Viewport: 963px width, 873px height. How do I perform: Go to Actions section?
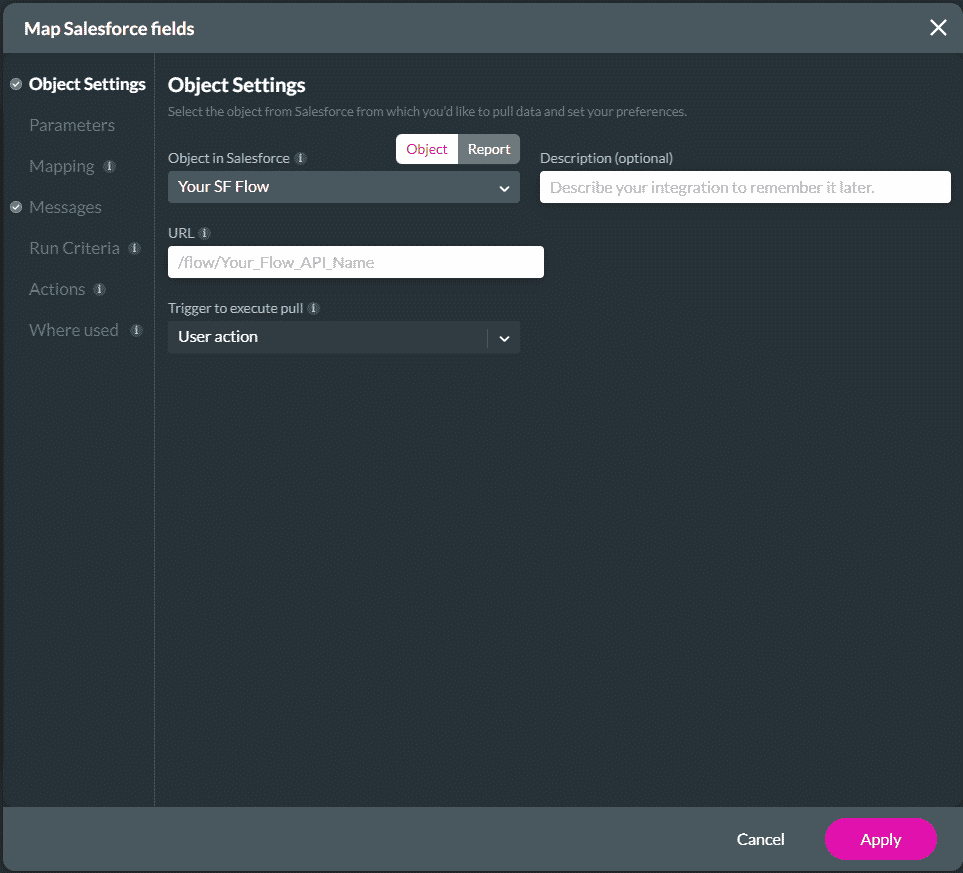[x=57, y=289]
